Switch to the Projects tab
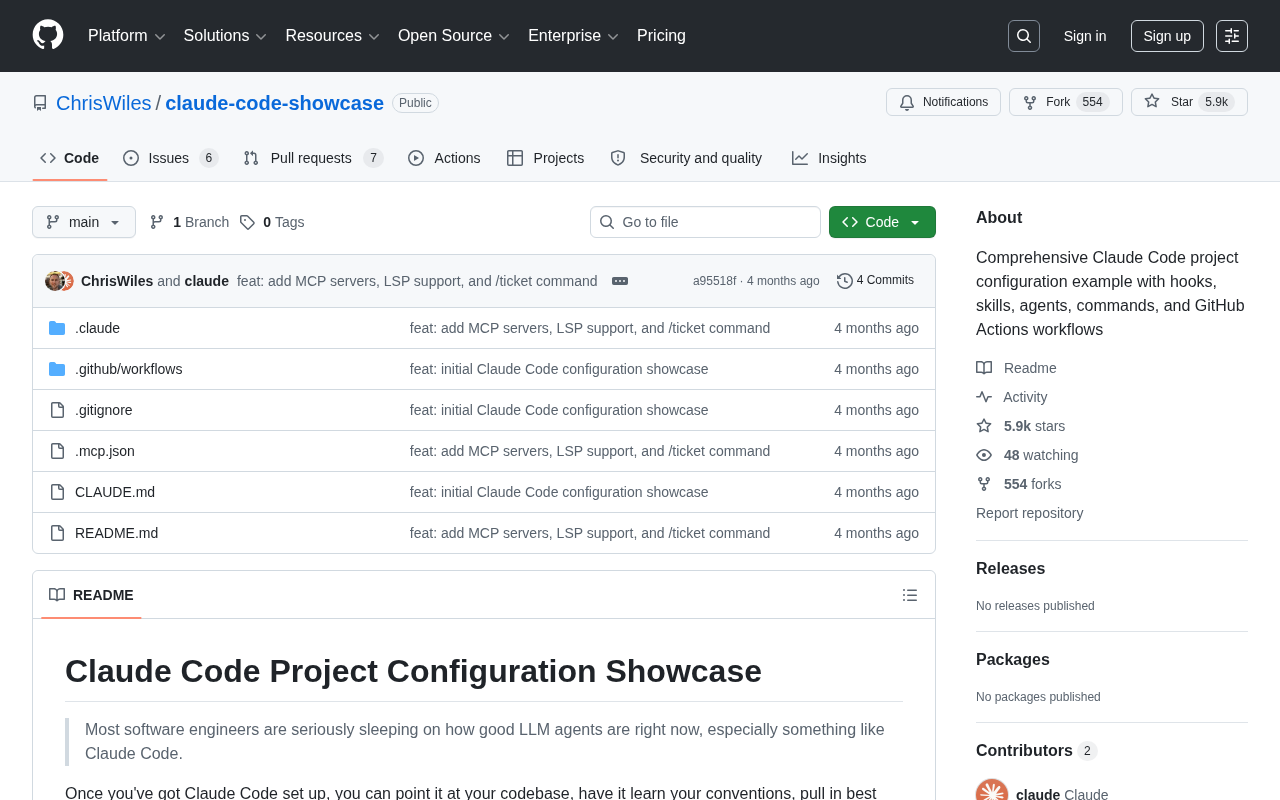This screenshot has height=800, width=1280. tap(545, 158)
